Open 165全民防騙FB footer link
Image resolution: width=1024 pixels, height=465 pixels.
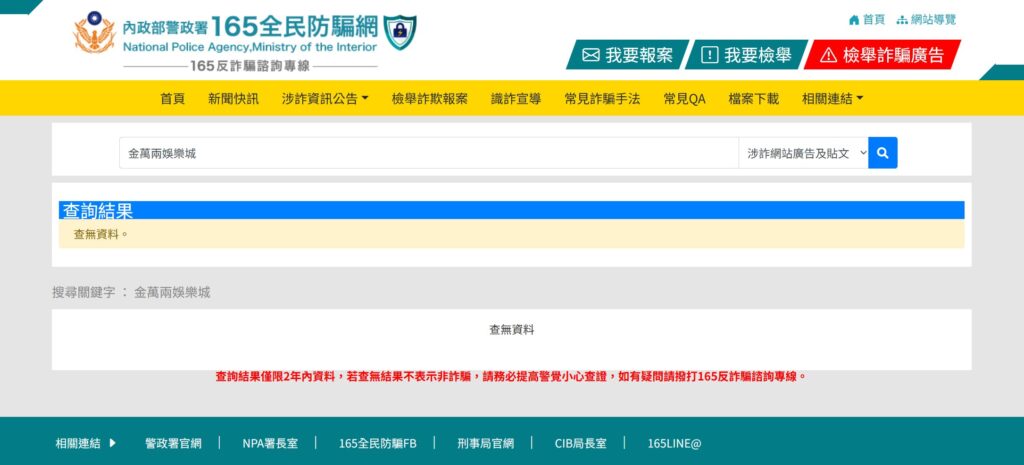(377, 443)
